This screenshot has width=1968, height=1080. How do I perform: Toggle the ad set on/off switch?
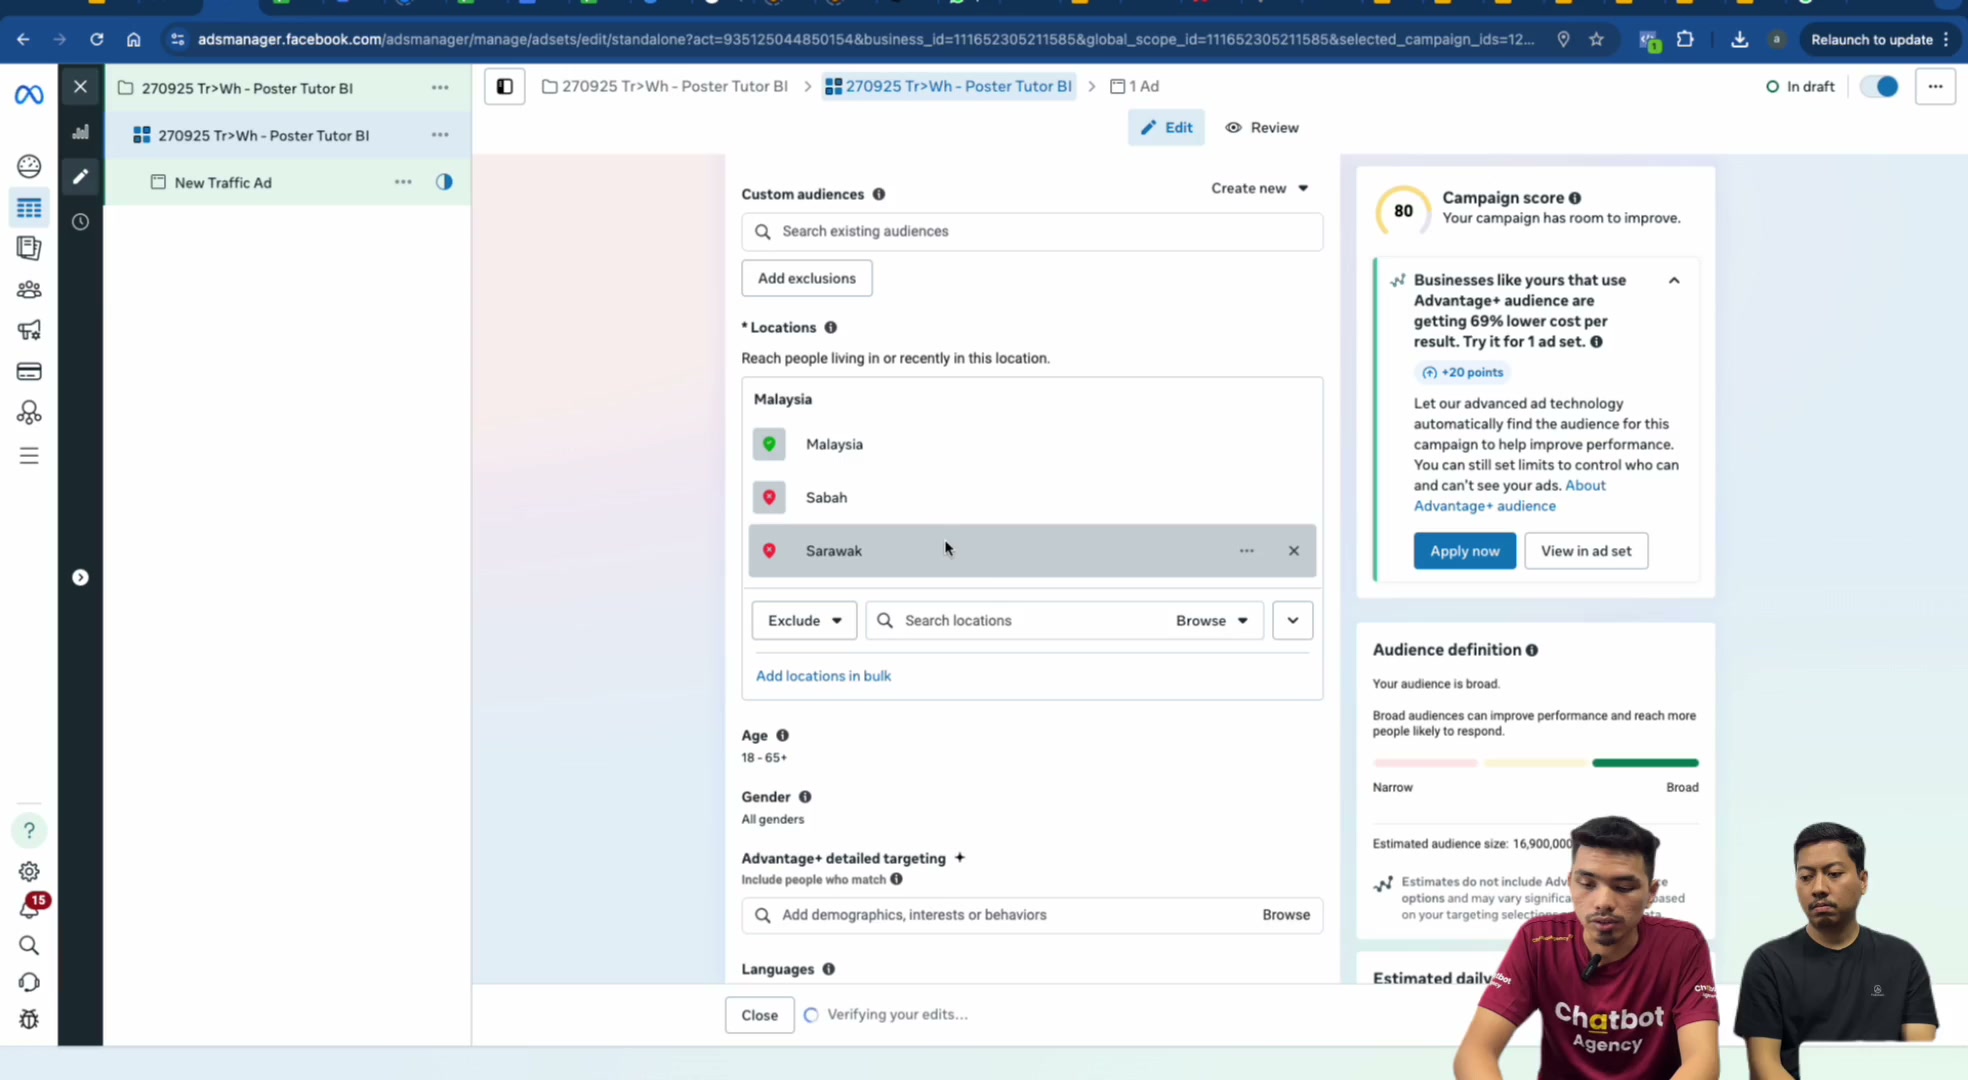pyautogui.click(x=1879, y=87)
